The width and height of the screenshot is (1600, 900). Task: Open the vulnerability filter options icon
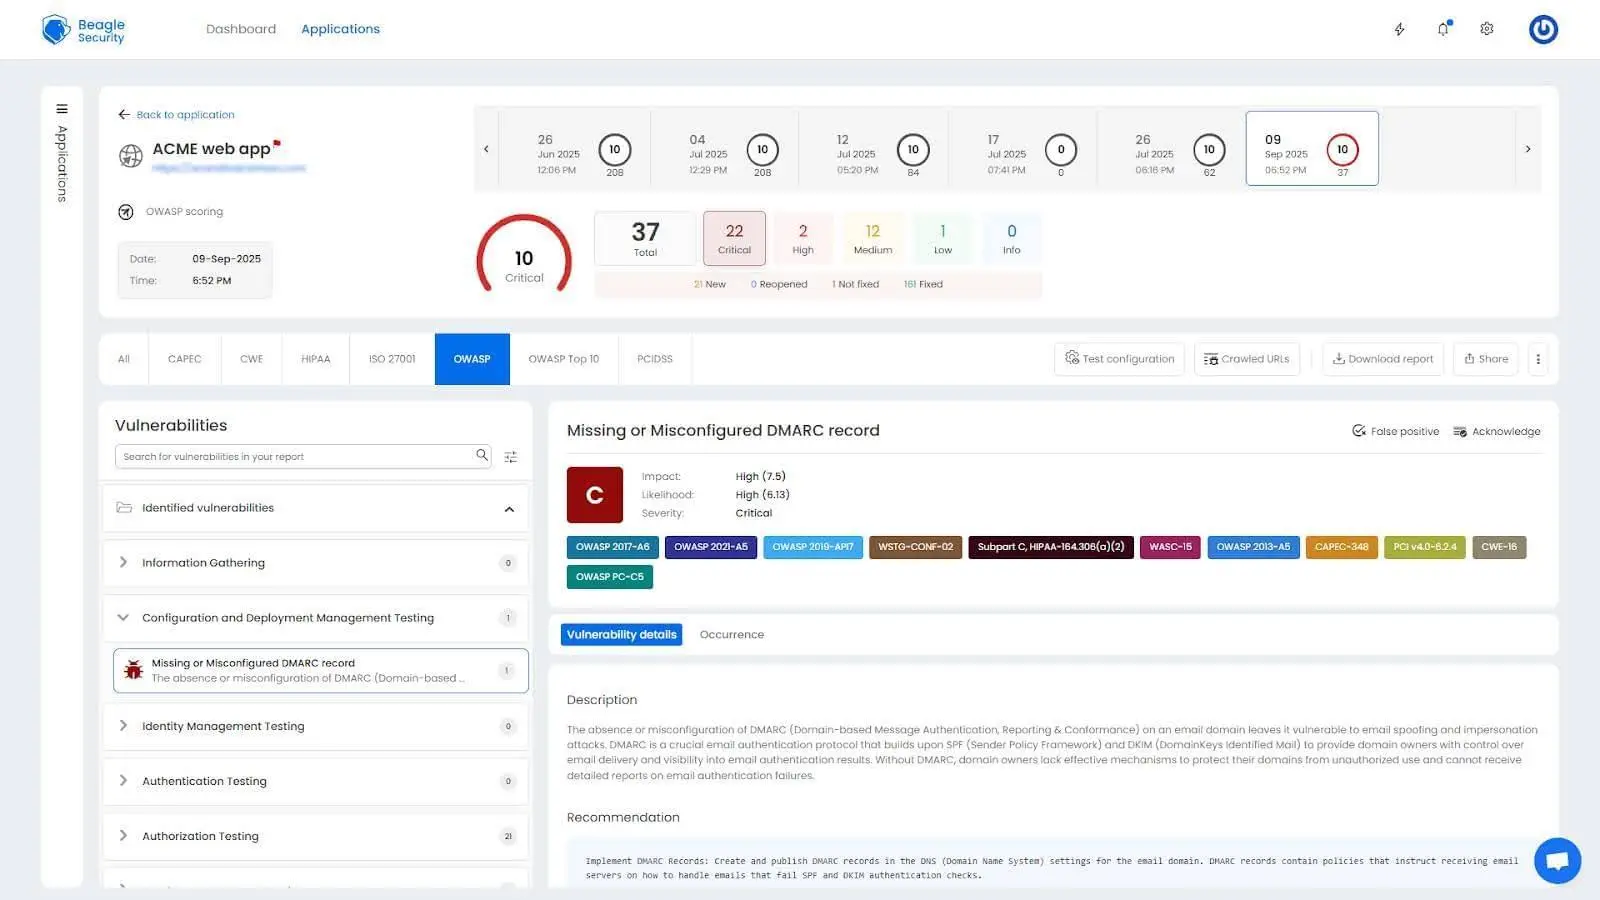click(511, 456)
